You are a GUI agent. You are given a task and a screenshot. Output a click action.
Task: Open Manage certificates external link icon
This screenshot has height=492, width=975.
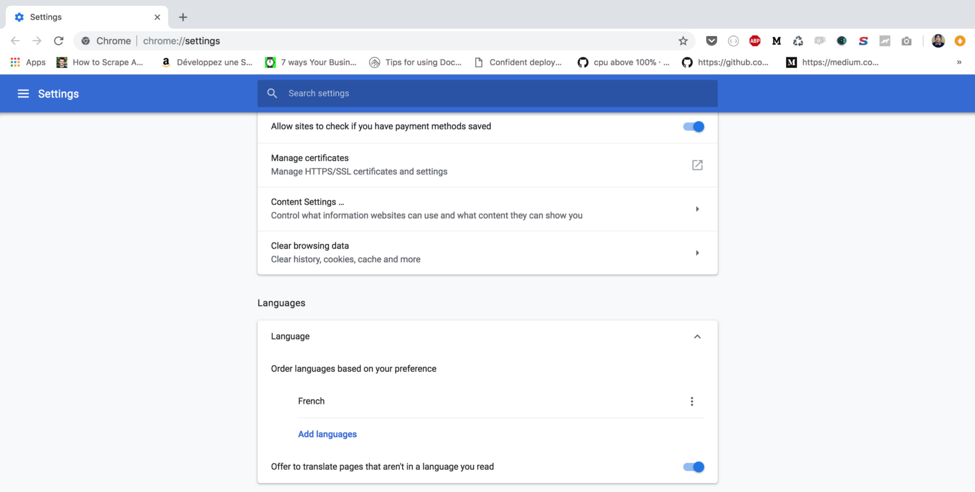[697, 165]
